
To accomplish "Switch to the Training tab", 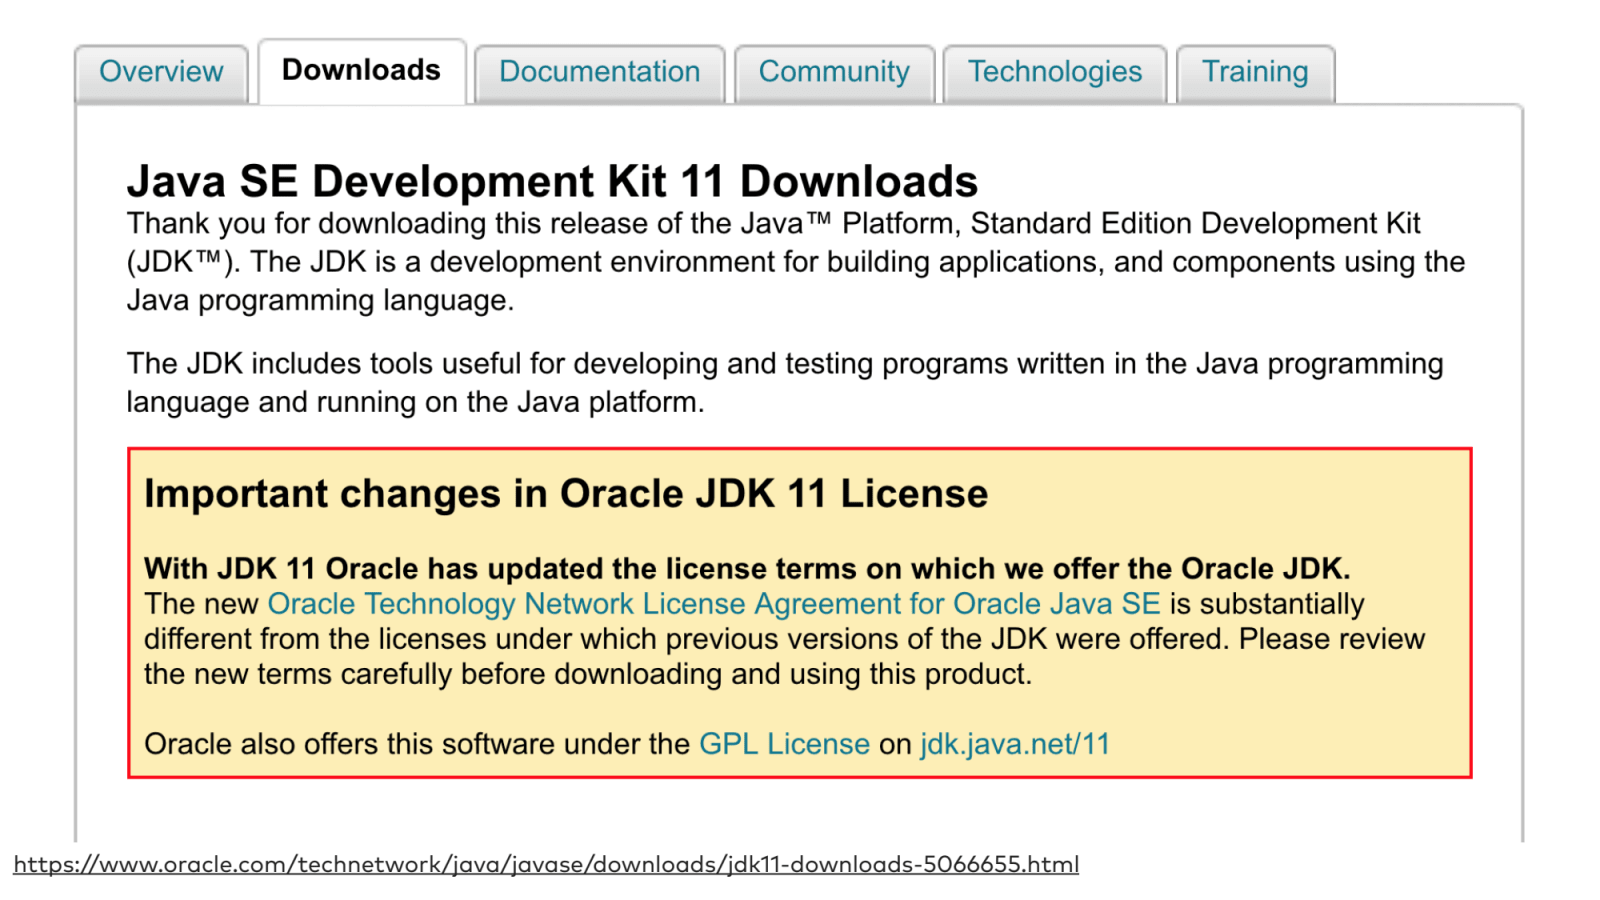I will tap(1255, 73).
